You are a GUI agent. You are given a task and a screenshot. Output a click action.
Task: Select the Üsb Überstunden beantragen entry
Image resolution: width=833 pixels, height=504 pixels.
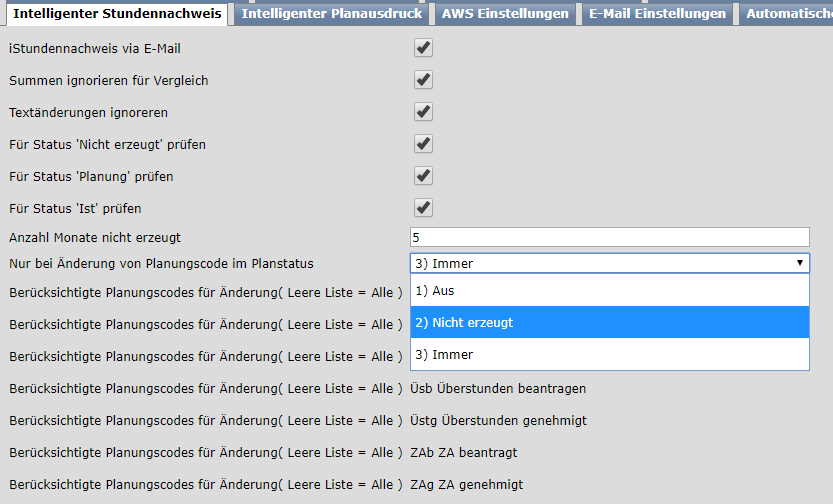click(498, 388)
